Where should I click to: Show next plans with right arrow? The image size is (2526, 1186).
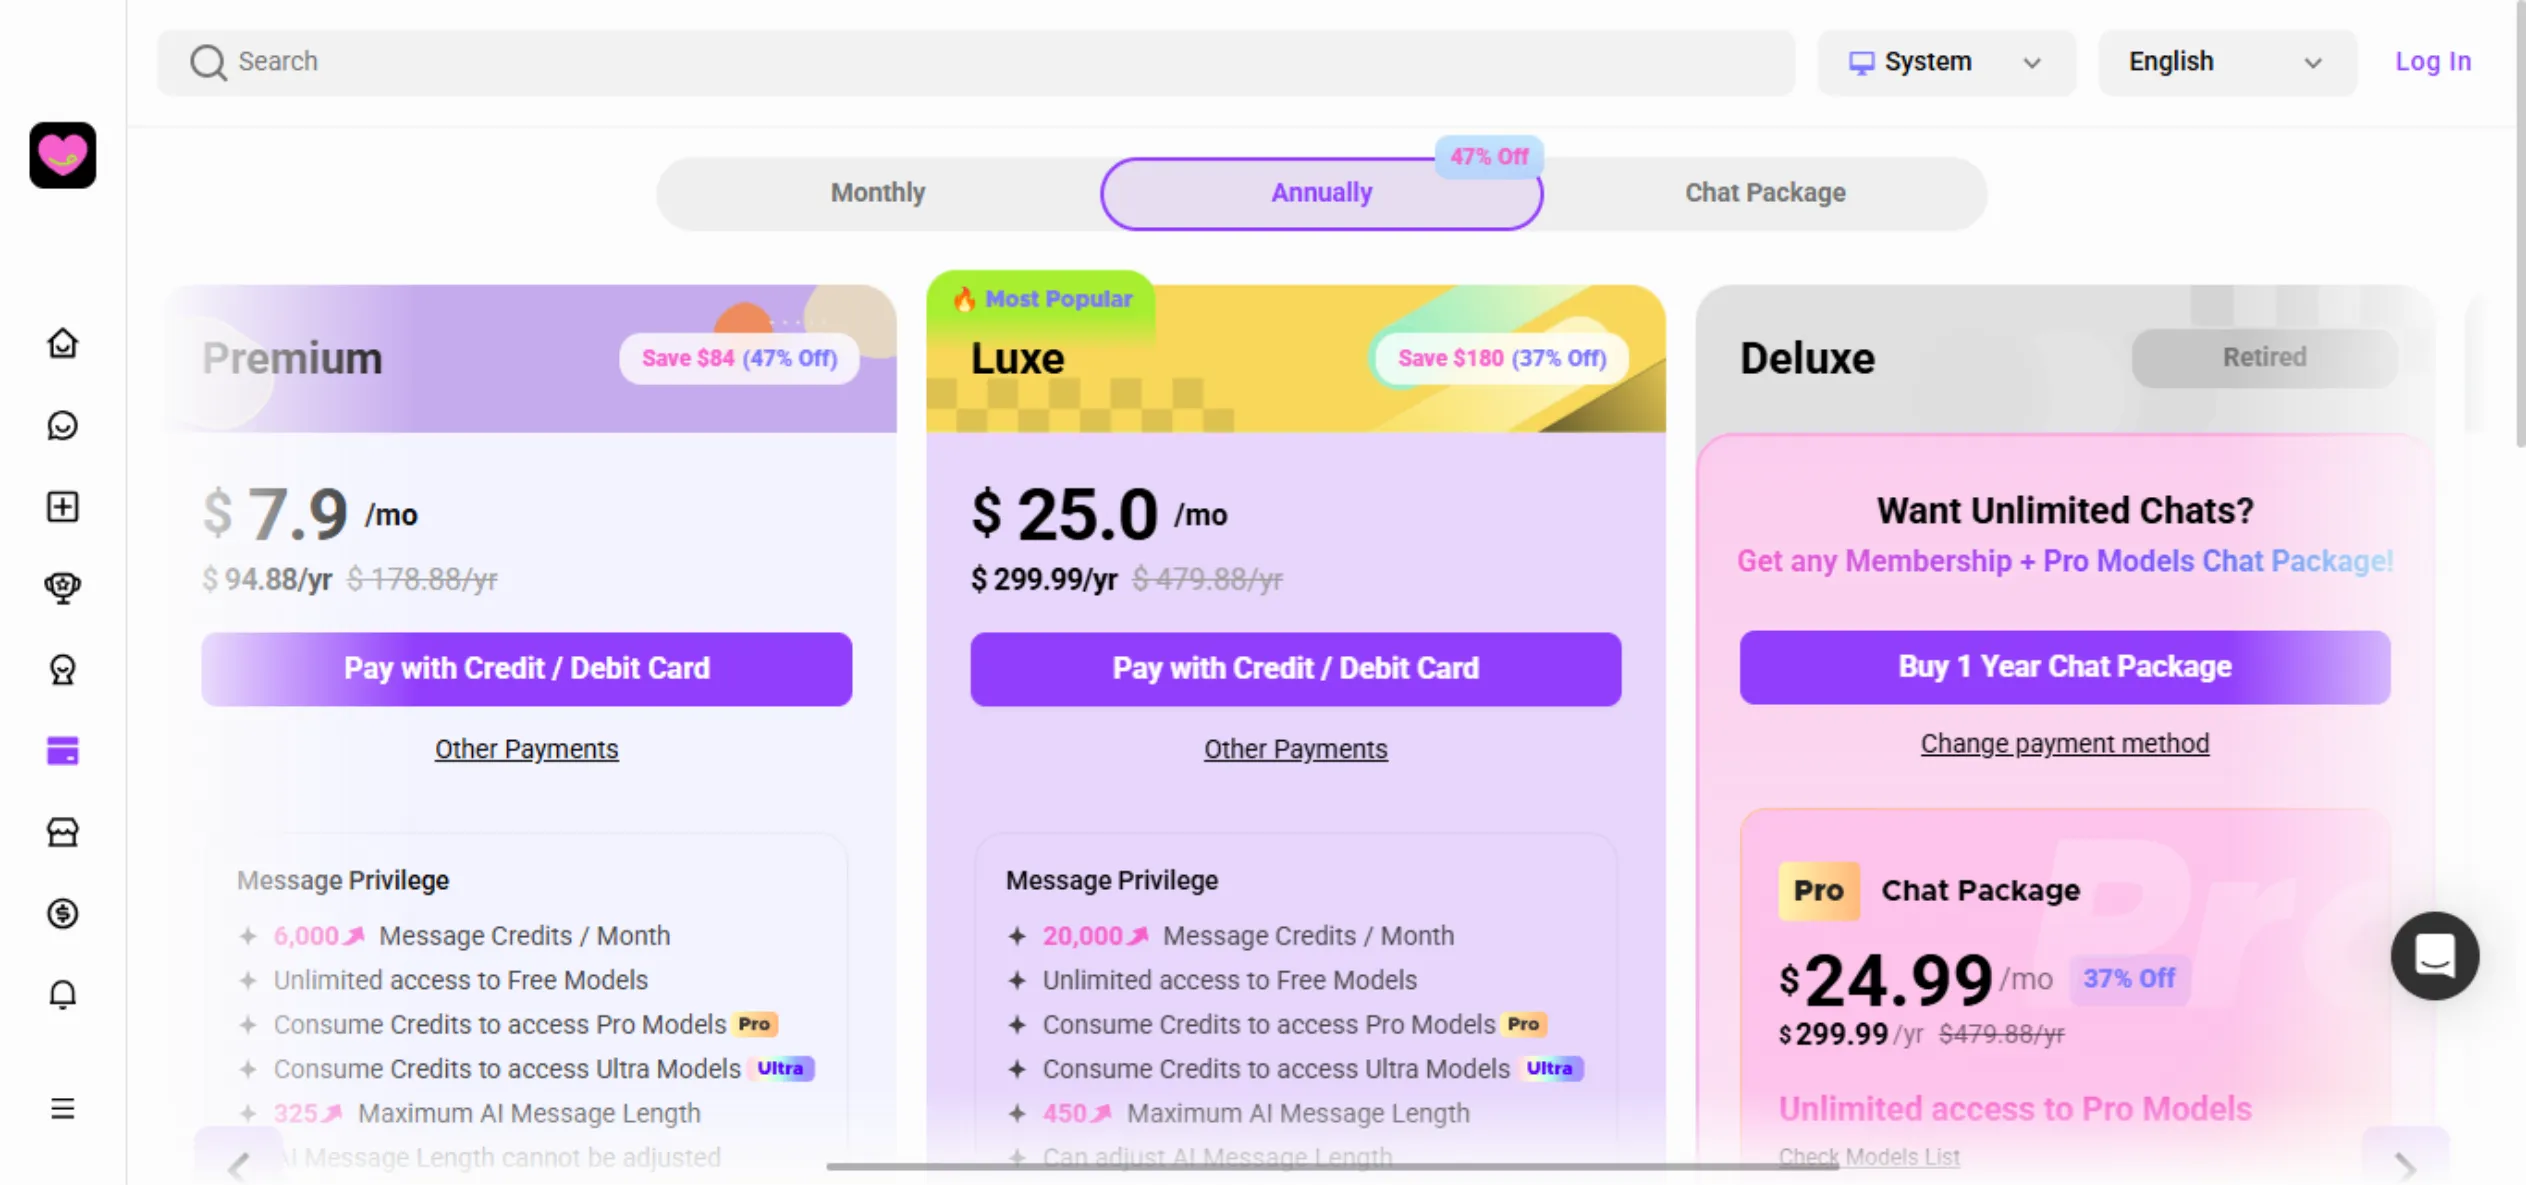[2404, 1164]
